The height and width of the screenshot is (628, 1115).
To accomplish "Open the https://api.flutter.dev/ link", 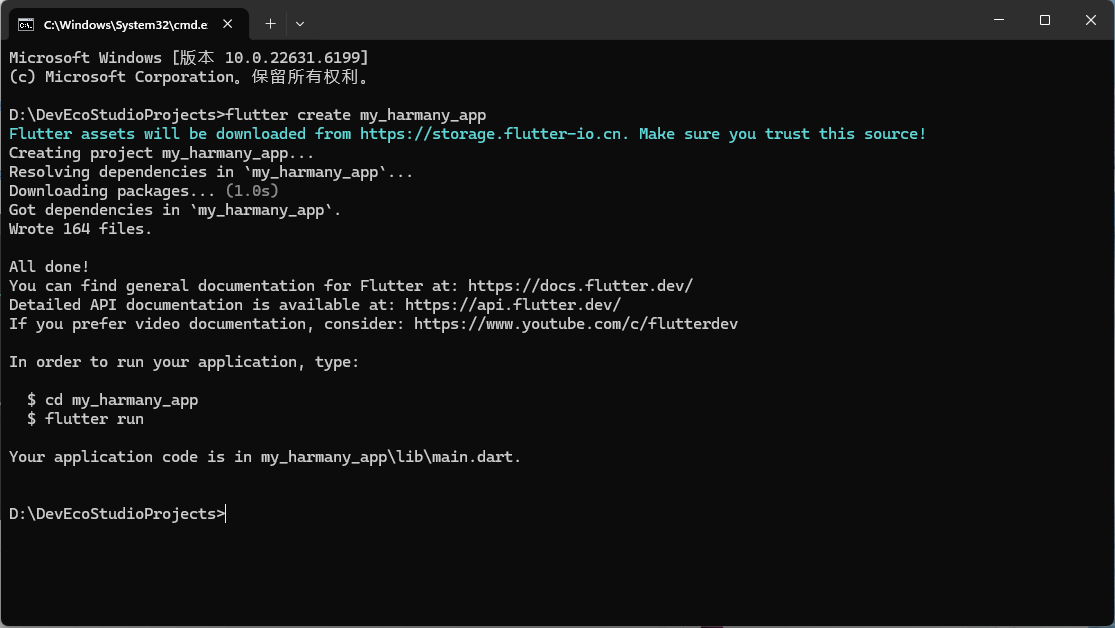I will tap(513, 305).
